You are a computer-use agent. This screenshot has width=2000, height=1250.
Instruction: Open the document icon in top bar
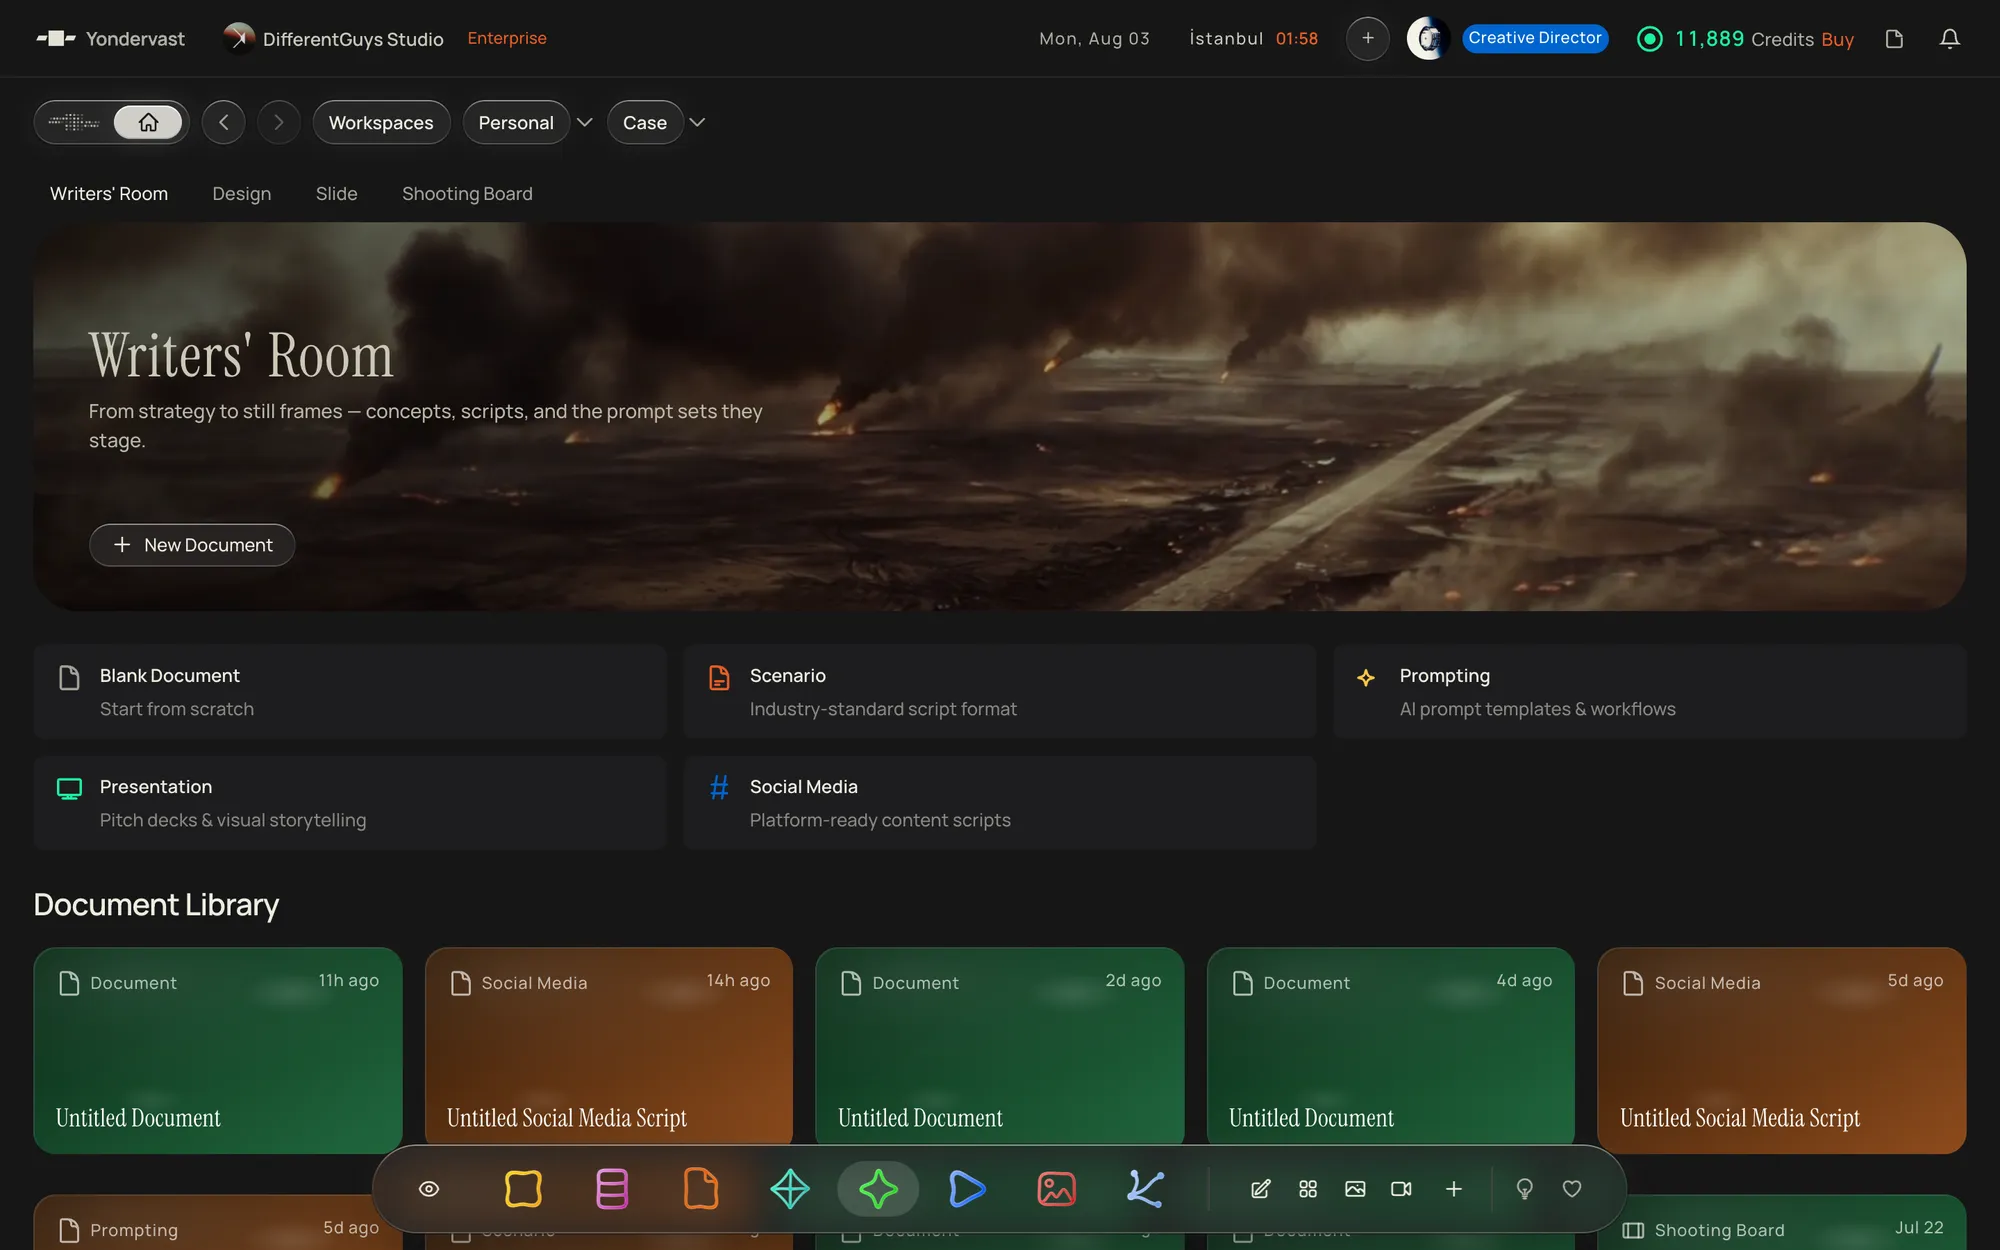(x=1893, y=38)
